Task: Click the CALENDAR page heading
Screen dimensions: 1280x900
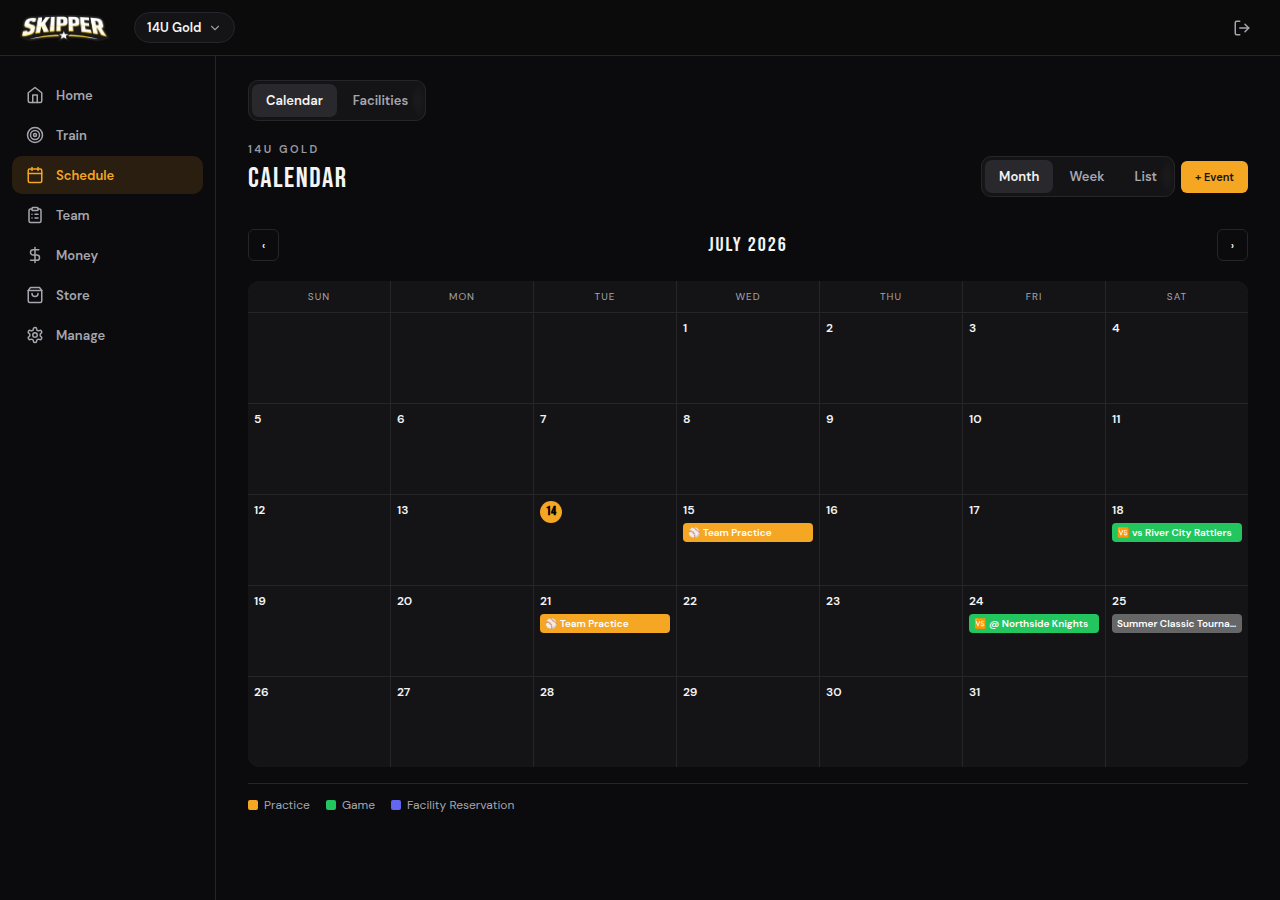Action: tap(297, 178)
